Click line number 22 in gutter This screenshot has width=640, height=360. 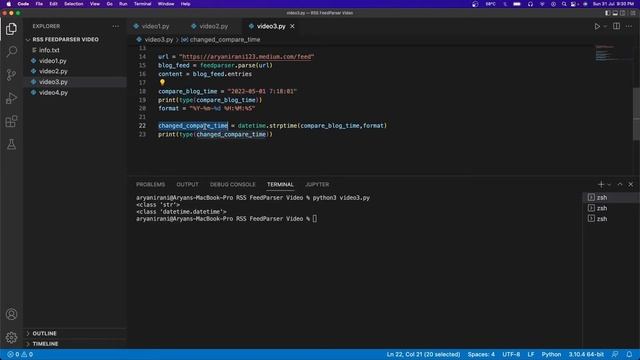click(142, 126)
